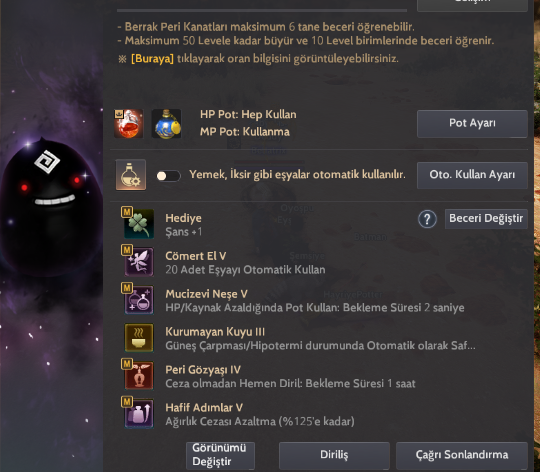This screenshot has height=472, width=540.
Task: Click Görünümü Değiştir button
Action: click(x=220, y=455)
